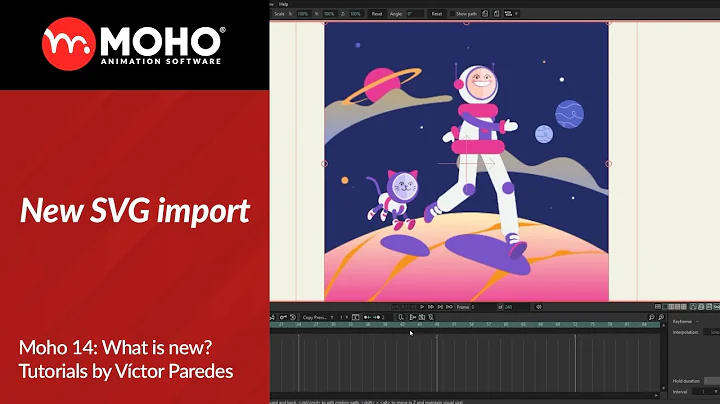Click the timeline scroll down arrow
This screenshot has width=720, height=404.
tap(663, 388)
